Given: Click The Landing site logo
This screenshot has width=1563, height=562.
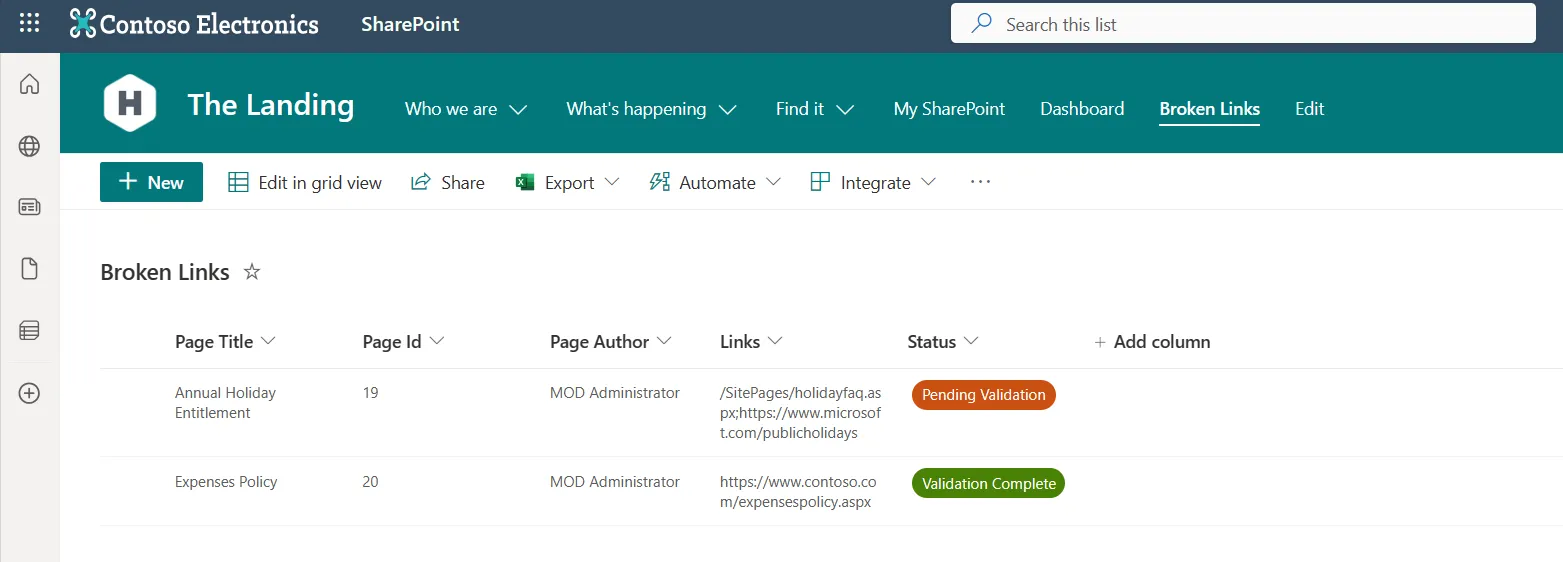Looking at the screenshot, I should (130, 104).
